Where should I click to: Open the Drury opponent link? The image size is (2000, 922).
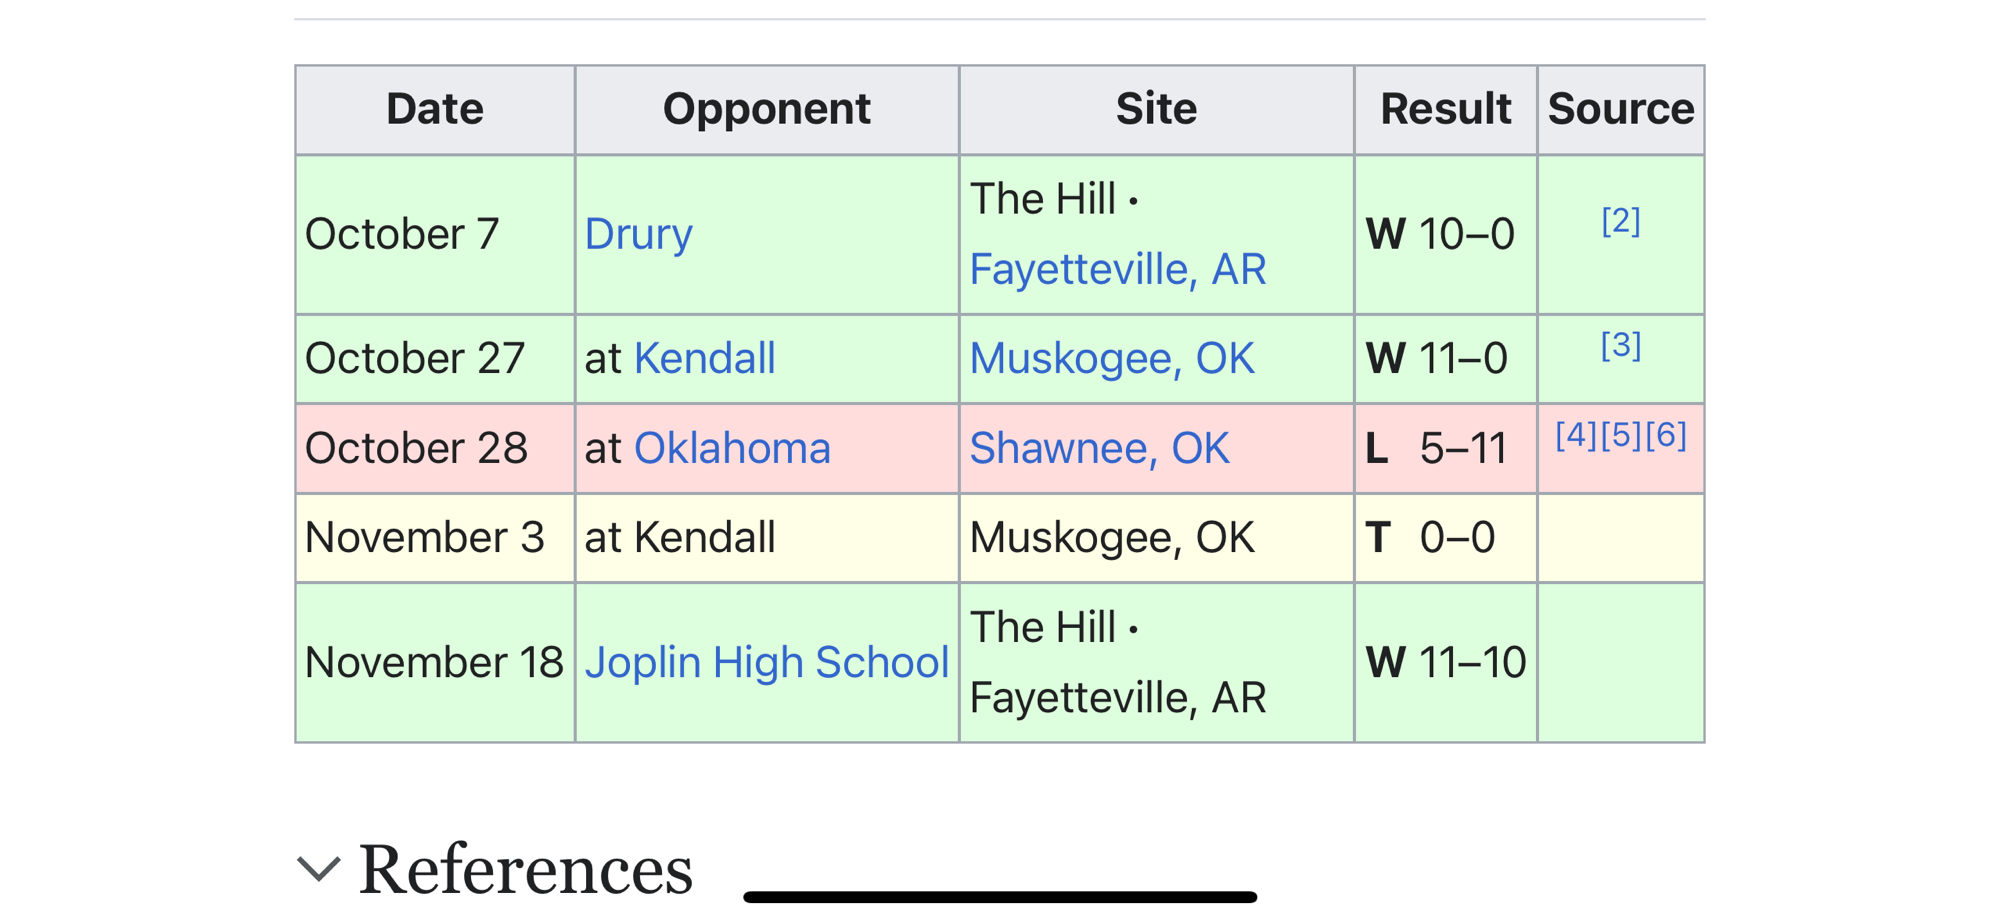pyautogui.click(x=638, y=235)
